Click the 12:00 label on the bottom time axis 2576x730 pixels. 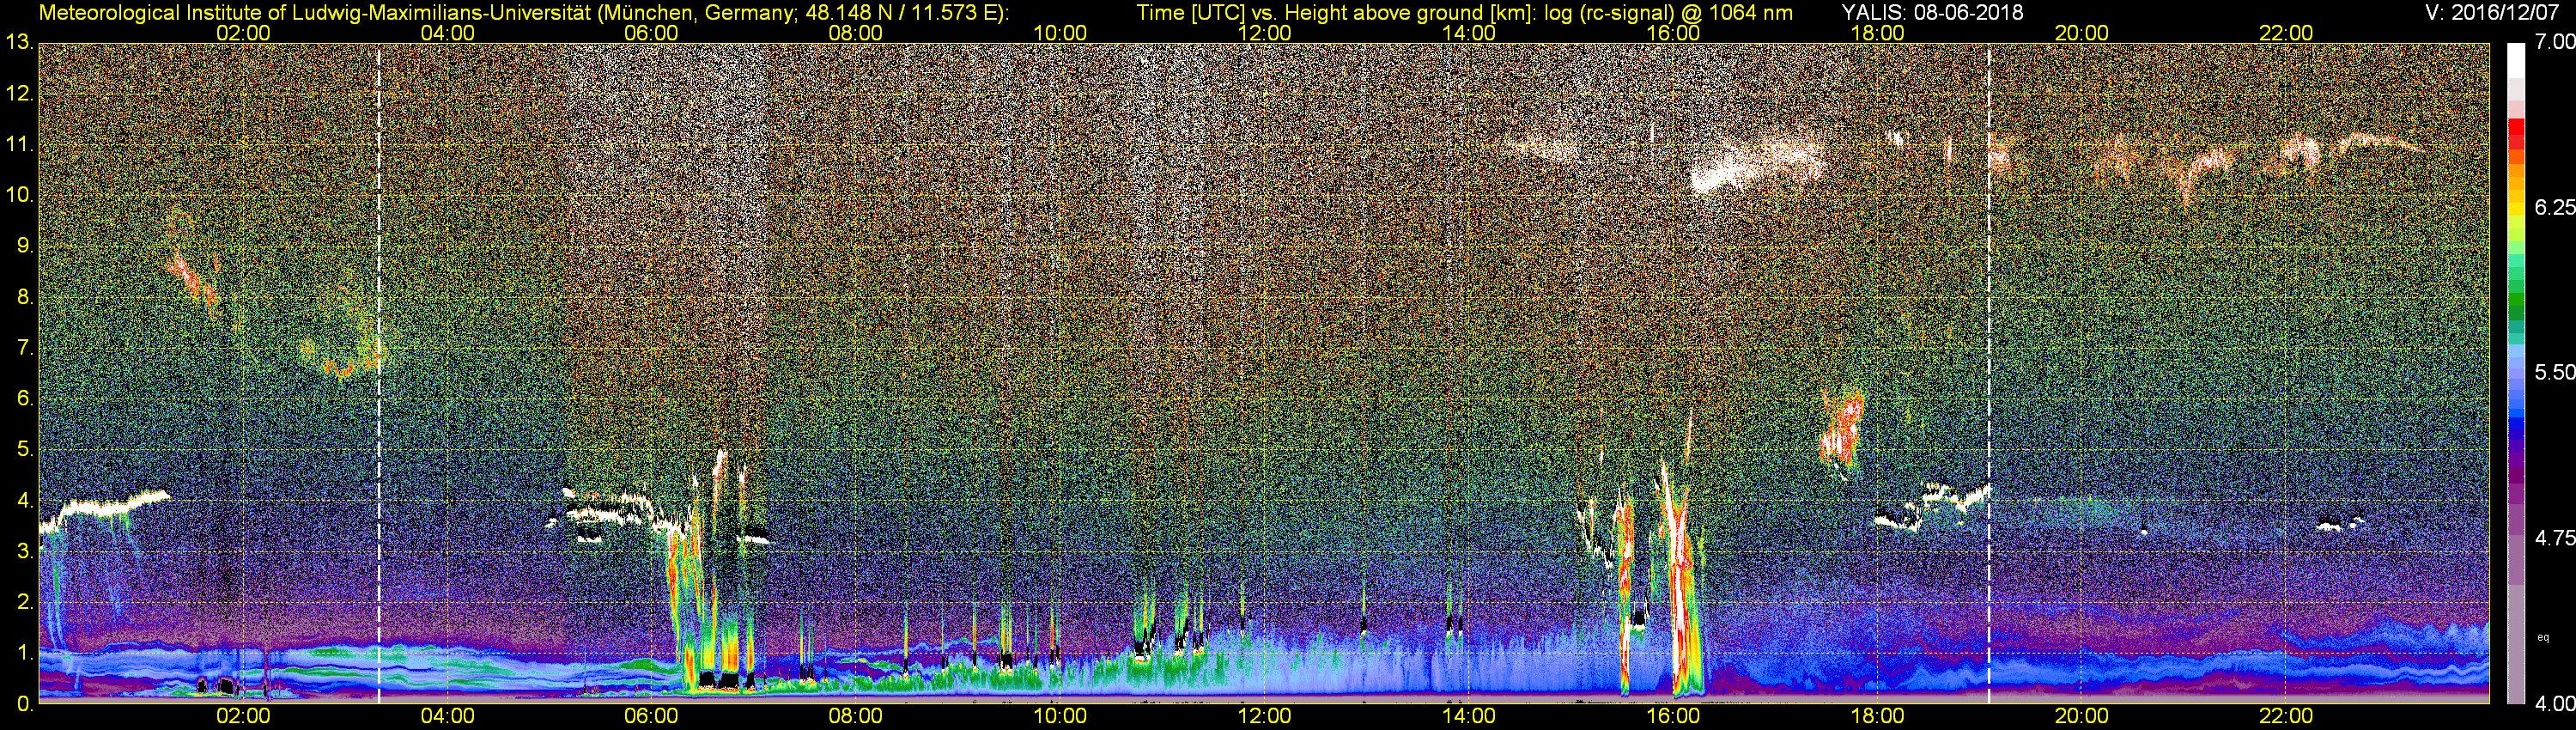tap(1264, 717)
